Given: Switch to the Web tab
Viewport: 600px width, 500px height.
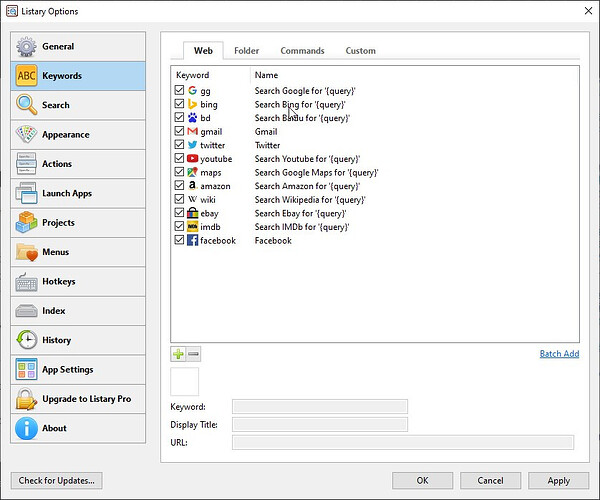Looking at the screenshot, I should point(203,51).
